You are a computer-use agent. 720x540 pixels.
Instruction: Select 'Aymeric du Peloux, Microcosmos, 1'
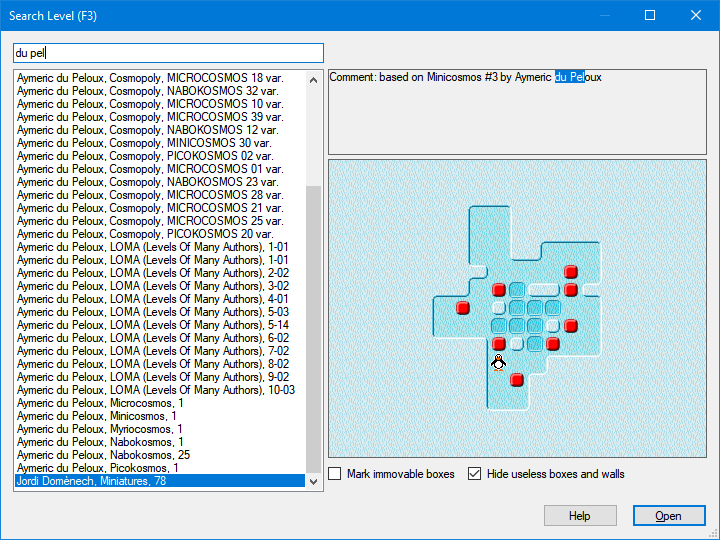160,403
